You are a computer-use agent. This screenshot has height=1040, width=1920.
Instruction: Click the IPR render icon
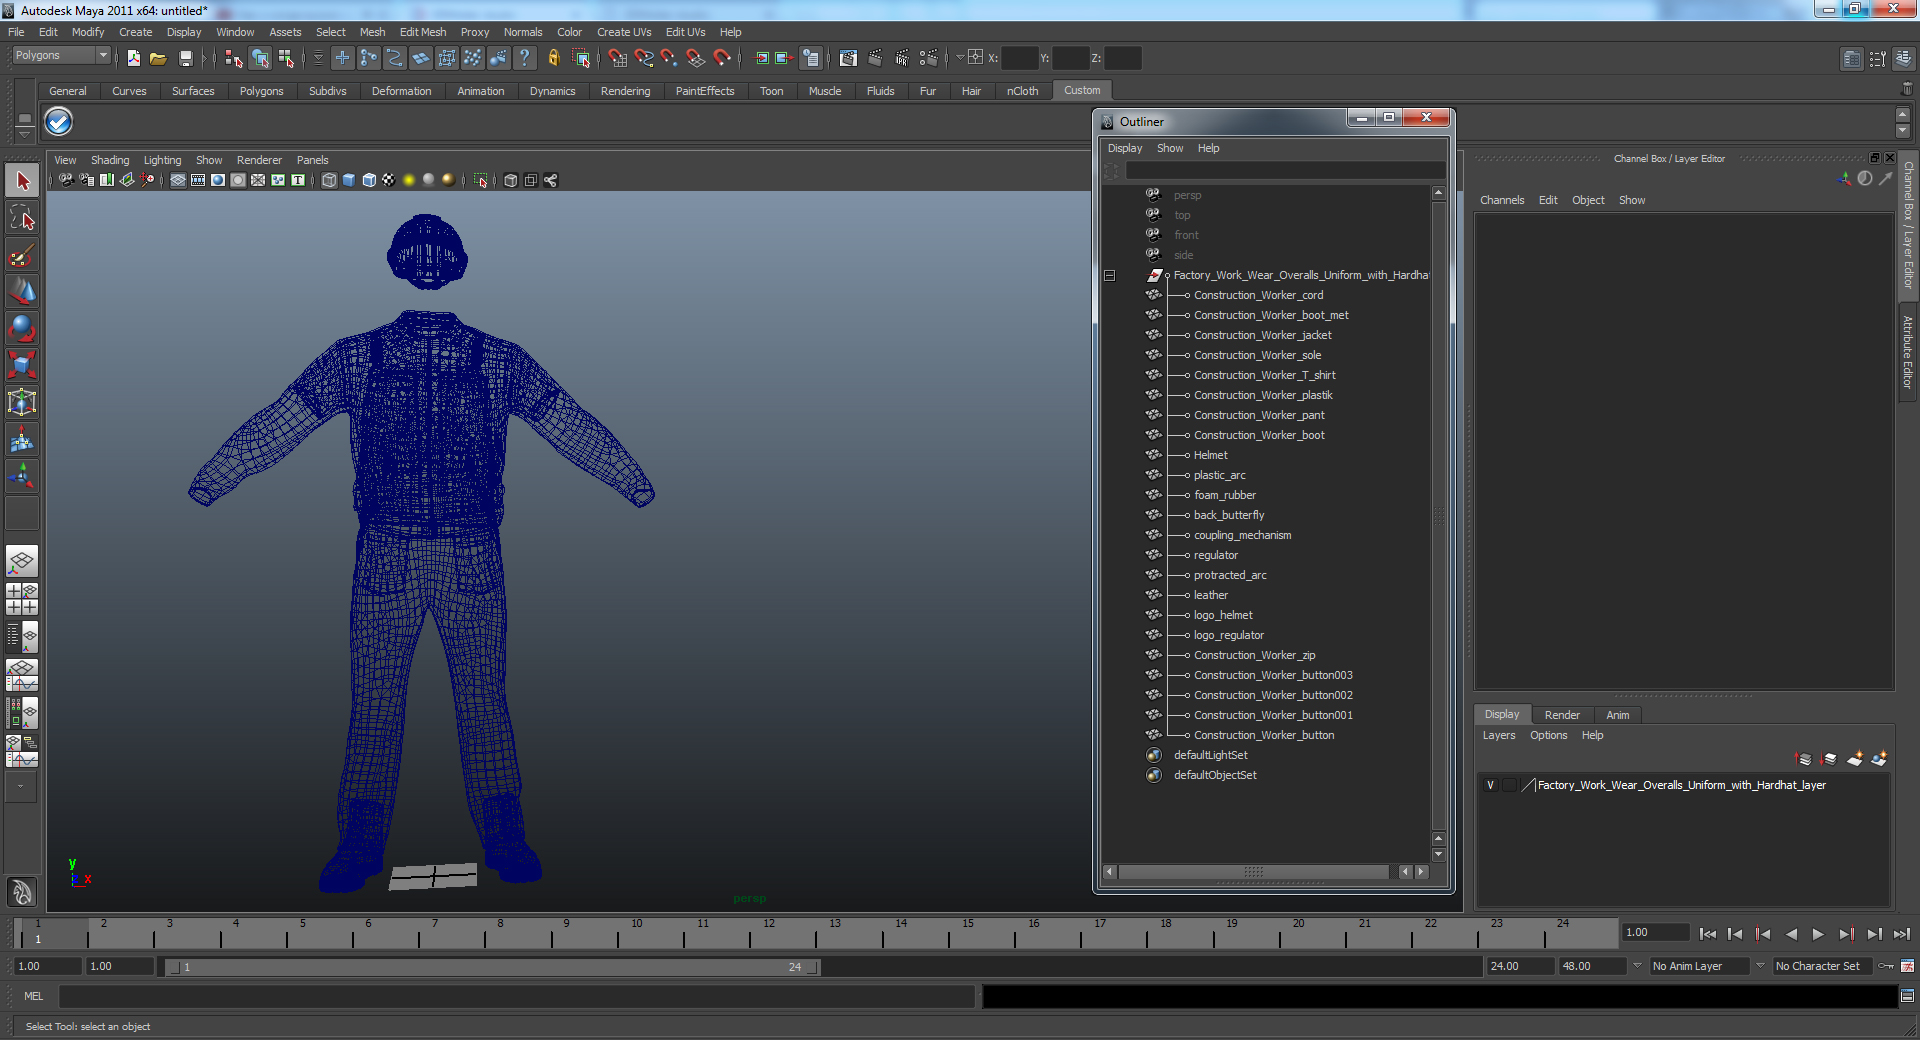click(x=901, y=59)
